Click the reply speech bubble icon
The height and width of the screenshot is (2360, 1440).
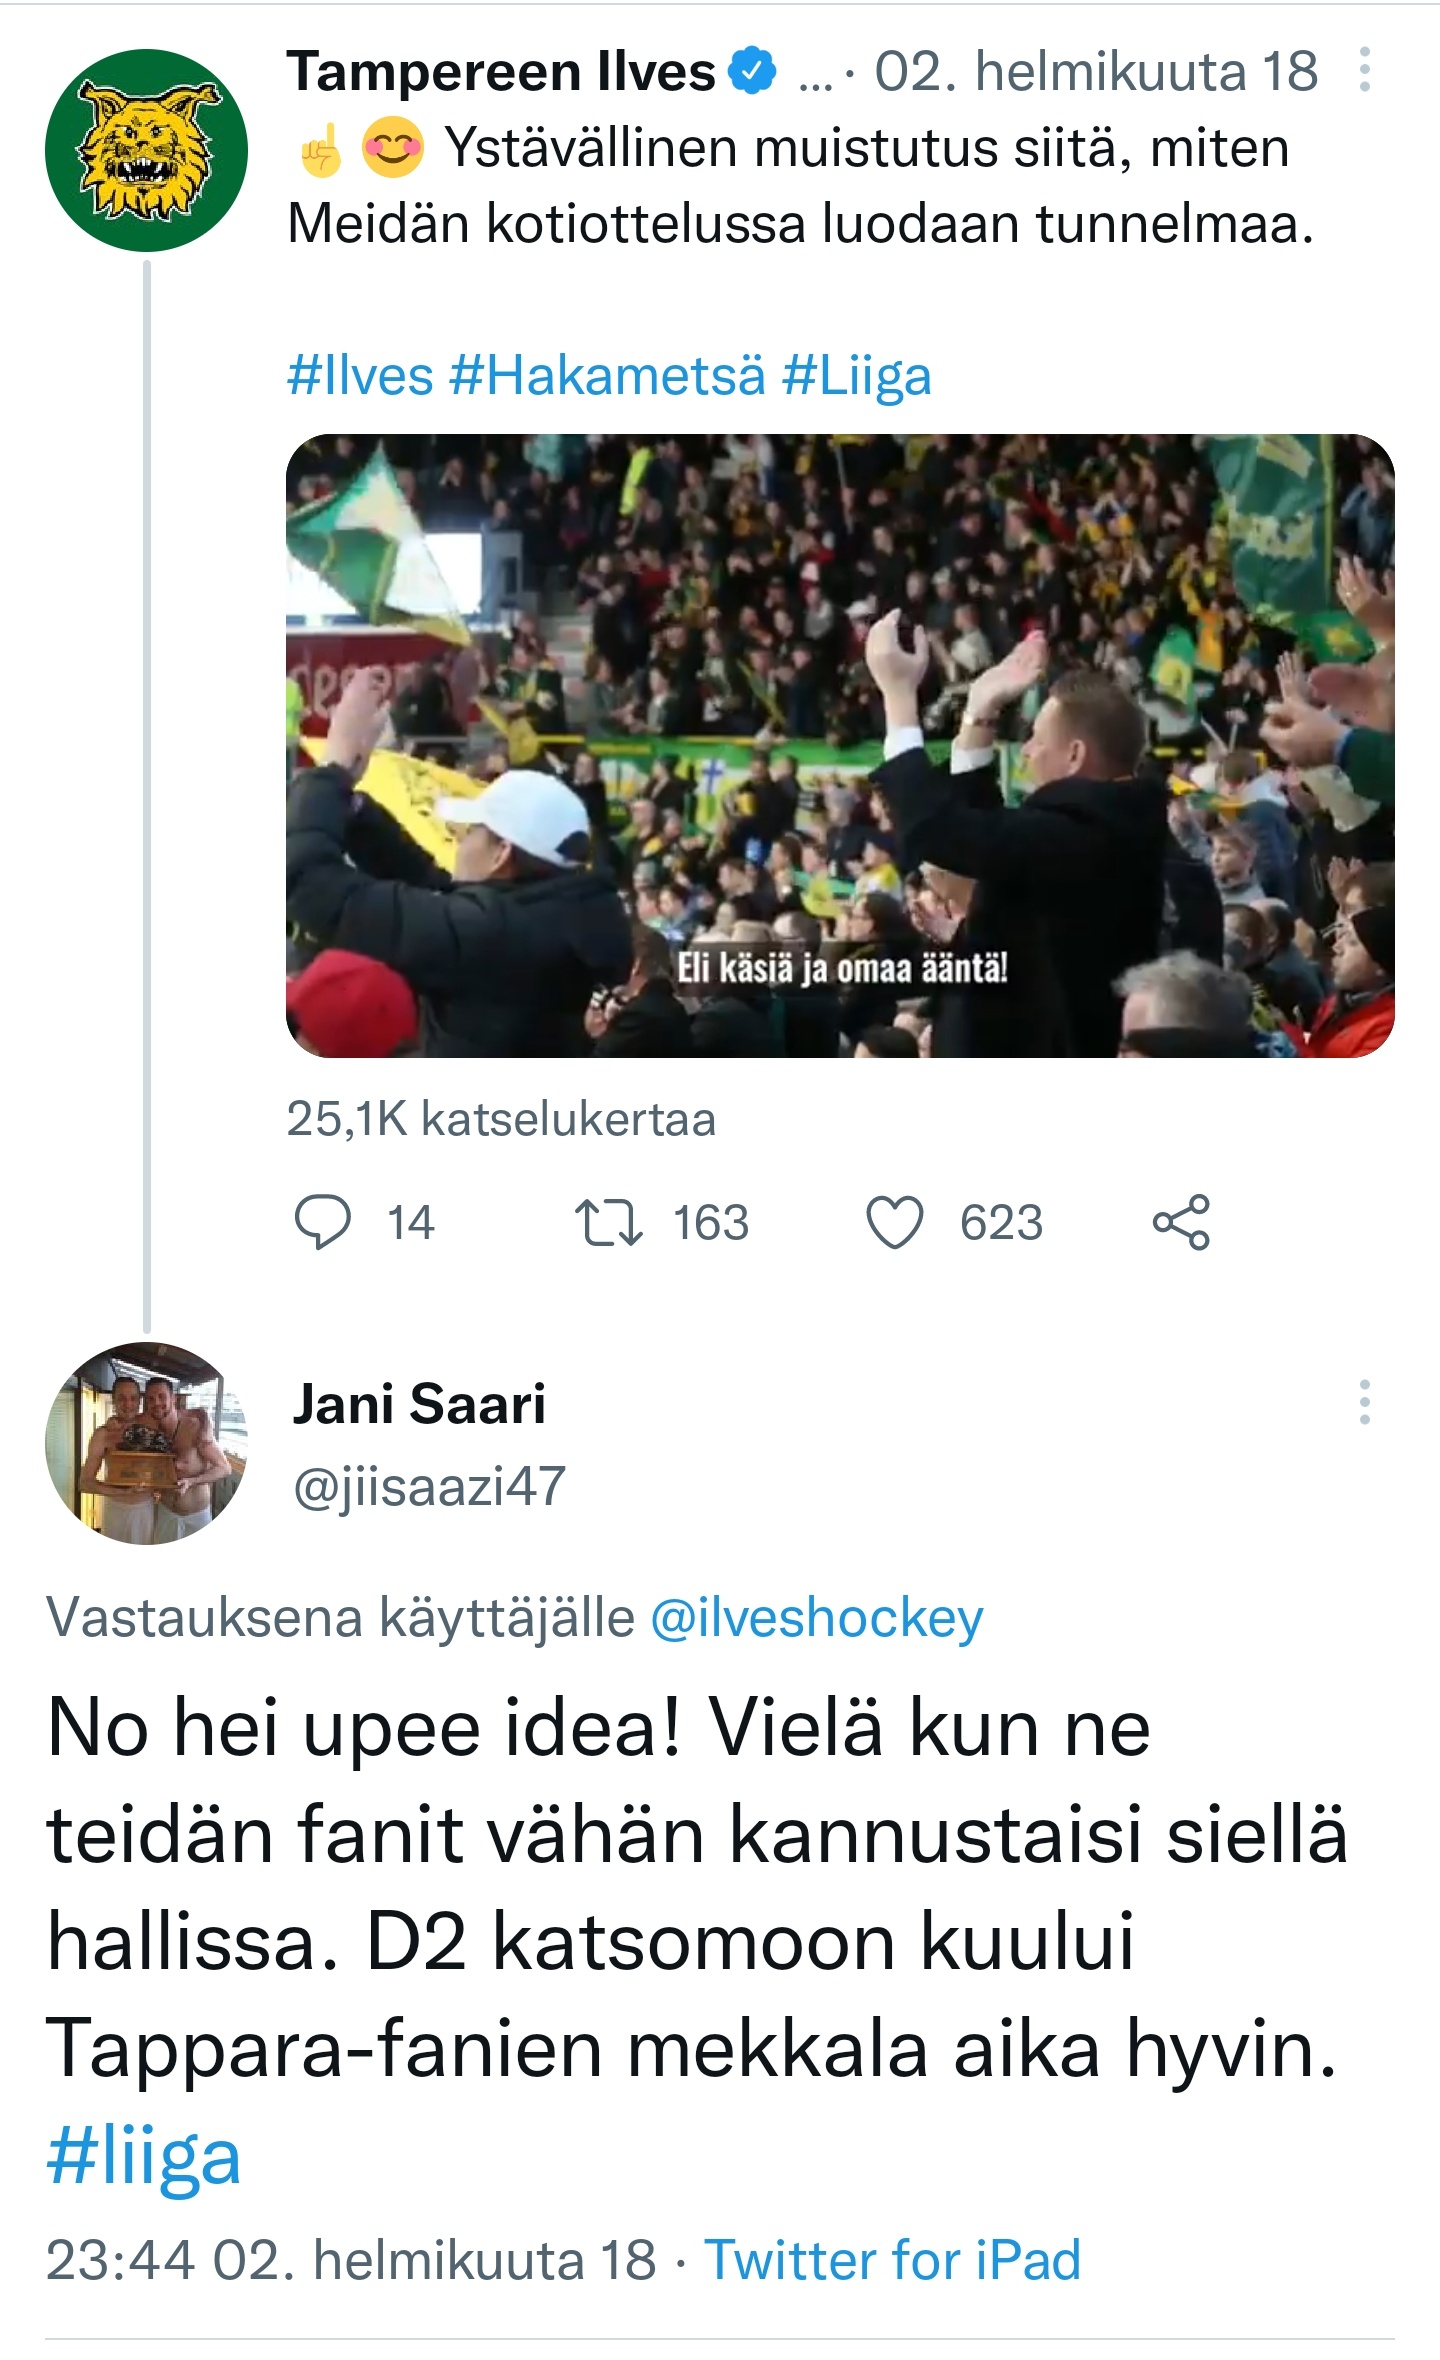[322, 1222]
